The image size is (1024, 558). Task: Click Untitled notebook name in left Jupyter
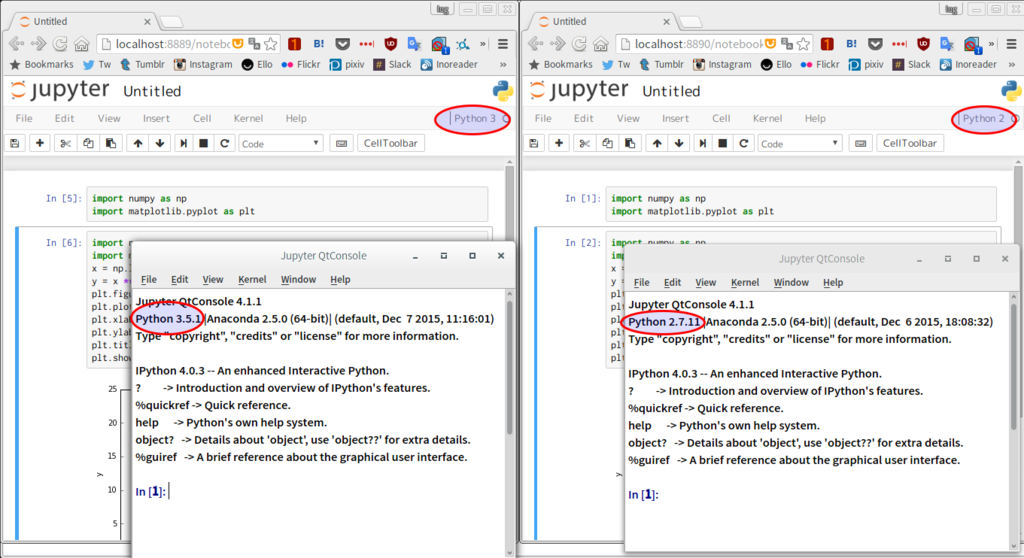coord(152,91)
